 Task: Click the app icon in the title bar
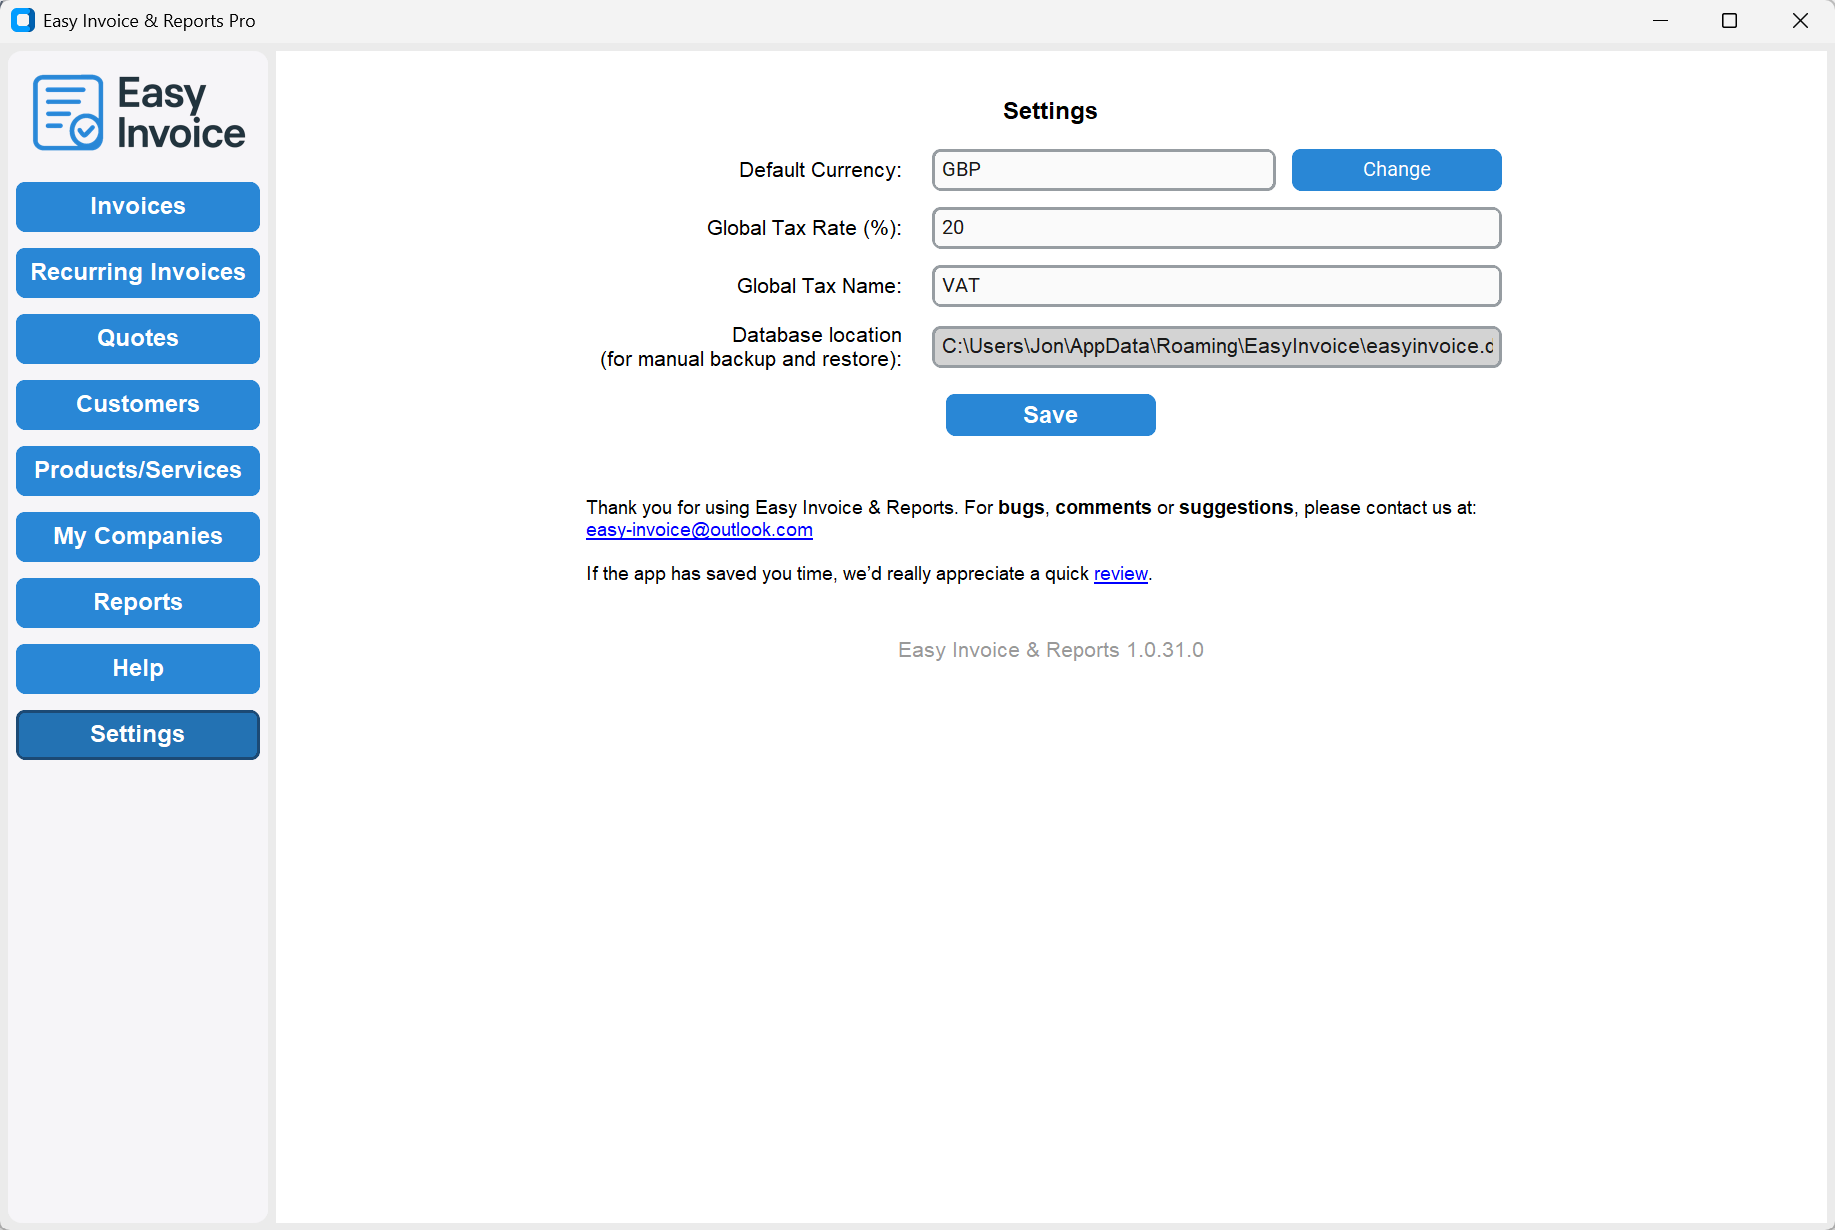tap(23, 20)
